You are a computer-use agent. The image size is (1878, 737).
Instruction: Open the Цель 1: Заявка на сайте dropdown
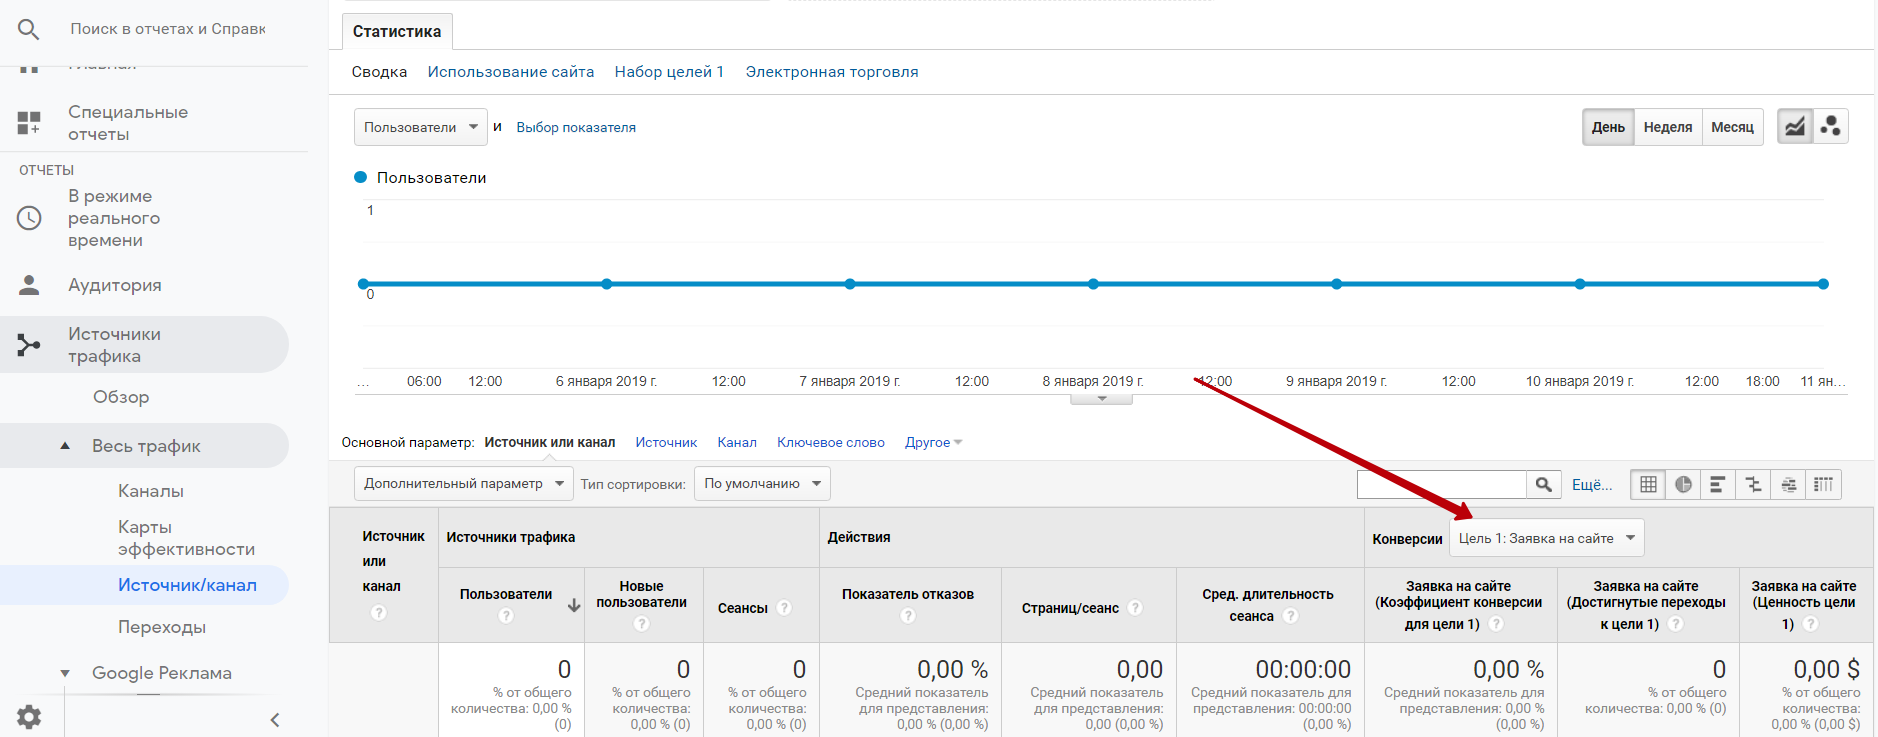[1546, 538]
